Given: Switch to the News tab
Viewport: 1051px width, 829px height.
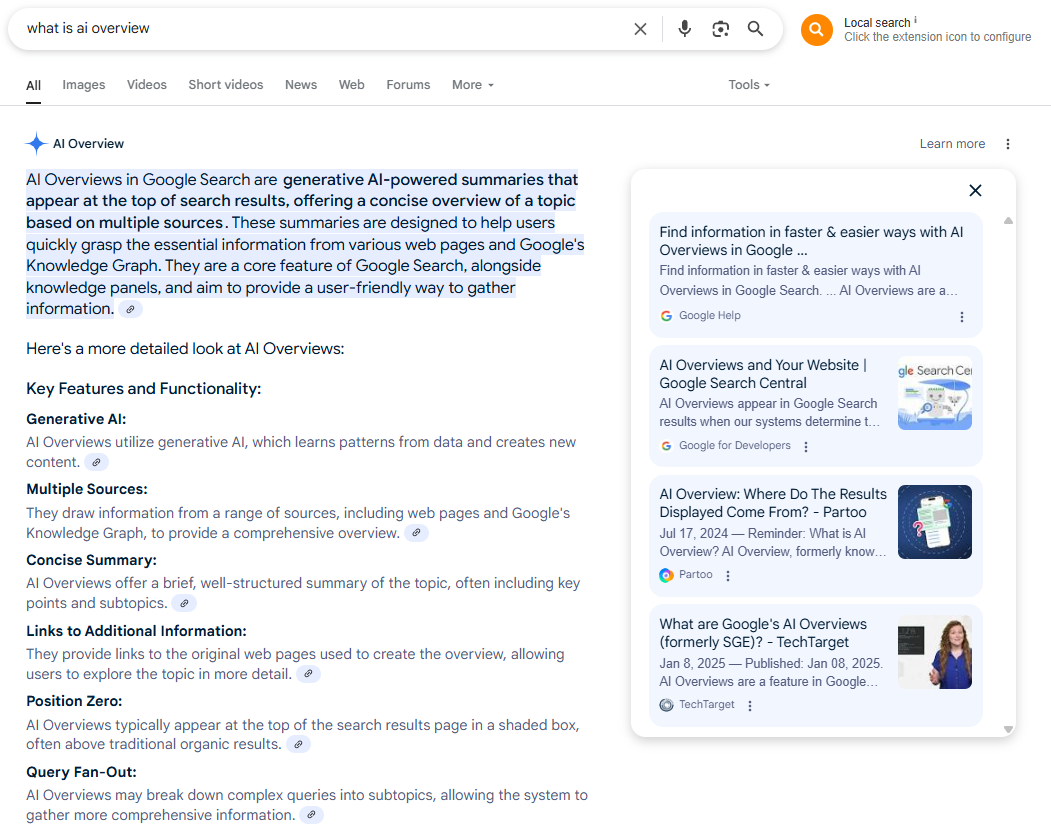Looking at the screenshot, I should [x=301, y=85].
